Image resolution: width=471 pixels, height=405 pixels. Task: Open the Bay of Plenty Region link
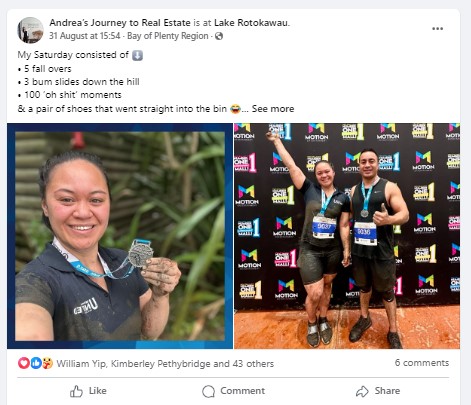pos(168,36)
